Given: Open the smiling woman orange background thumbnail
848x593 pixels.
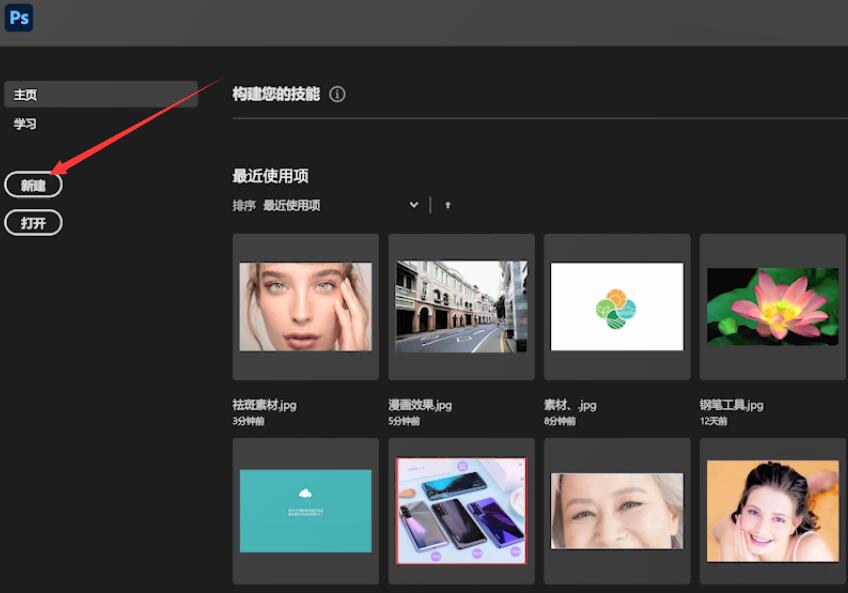Looking at the screenshot, I should coord(773,511).
